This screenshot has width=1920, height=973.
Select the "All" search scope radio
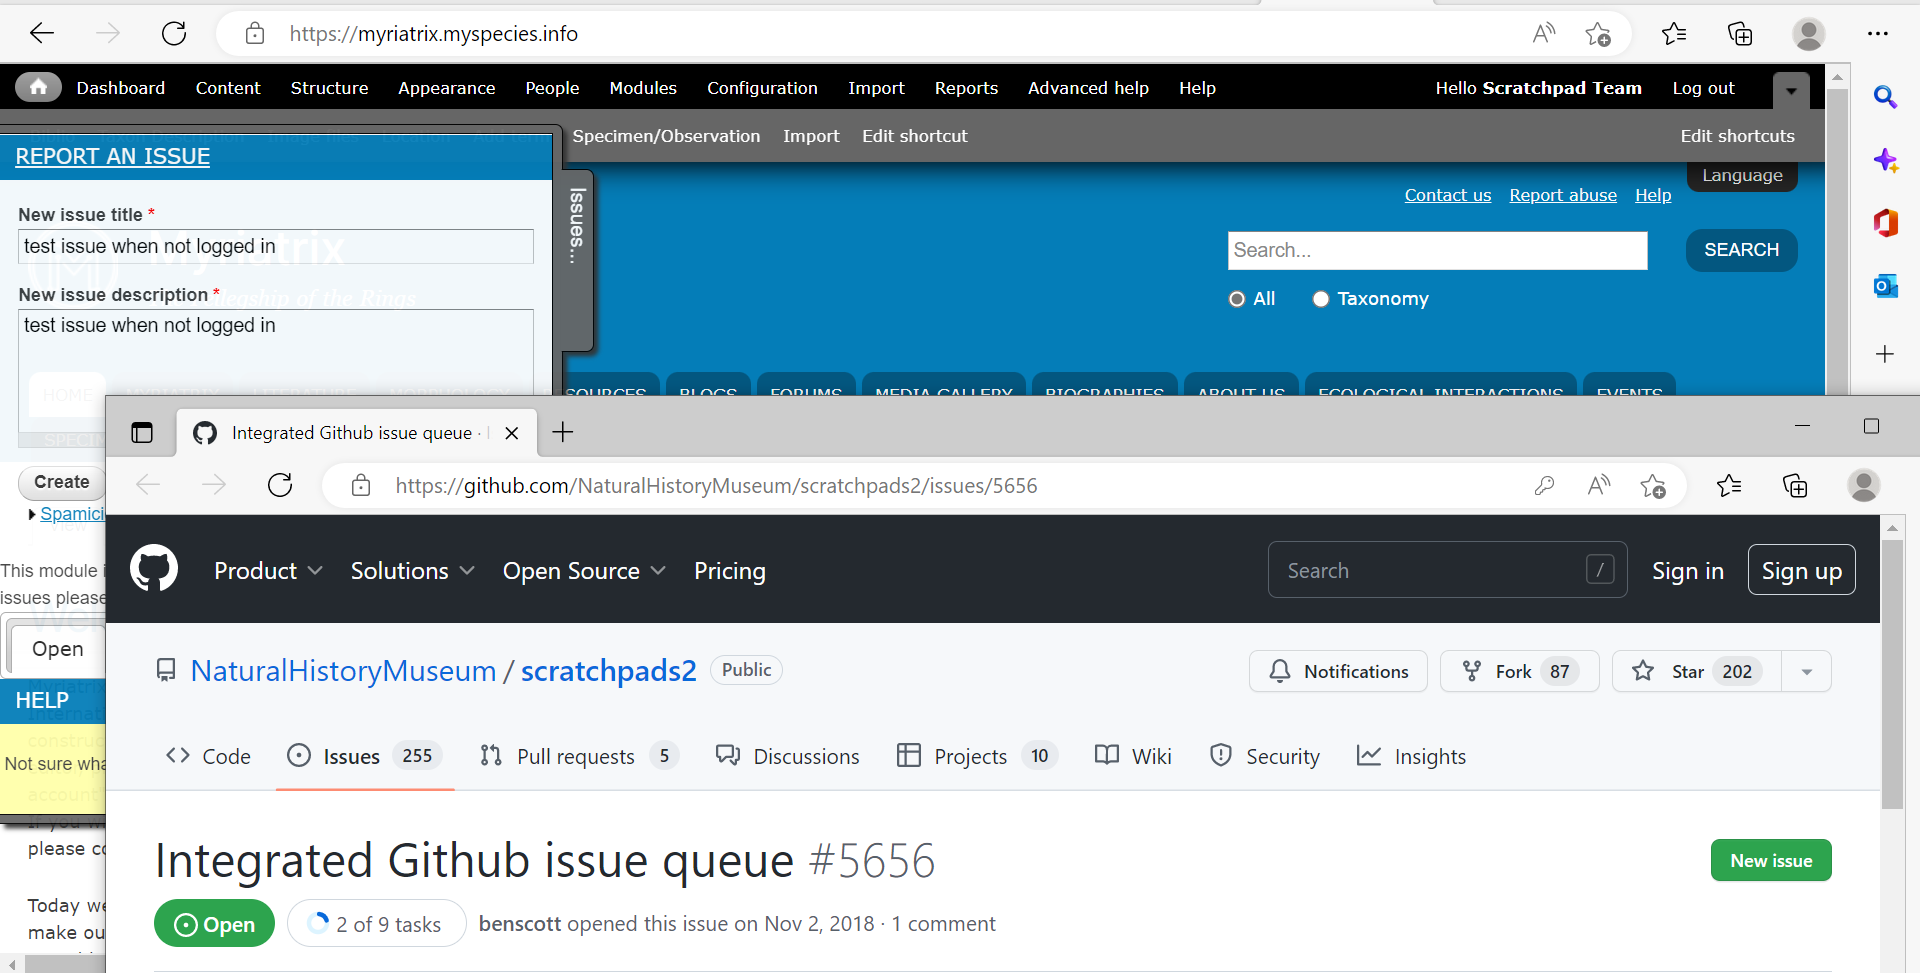(x=1235, y=298)
